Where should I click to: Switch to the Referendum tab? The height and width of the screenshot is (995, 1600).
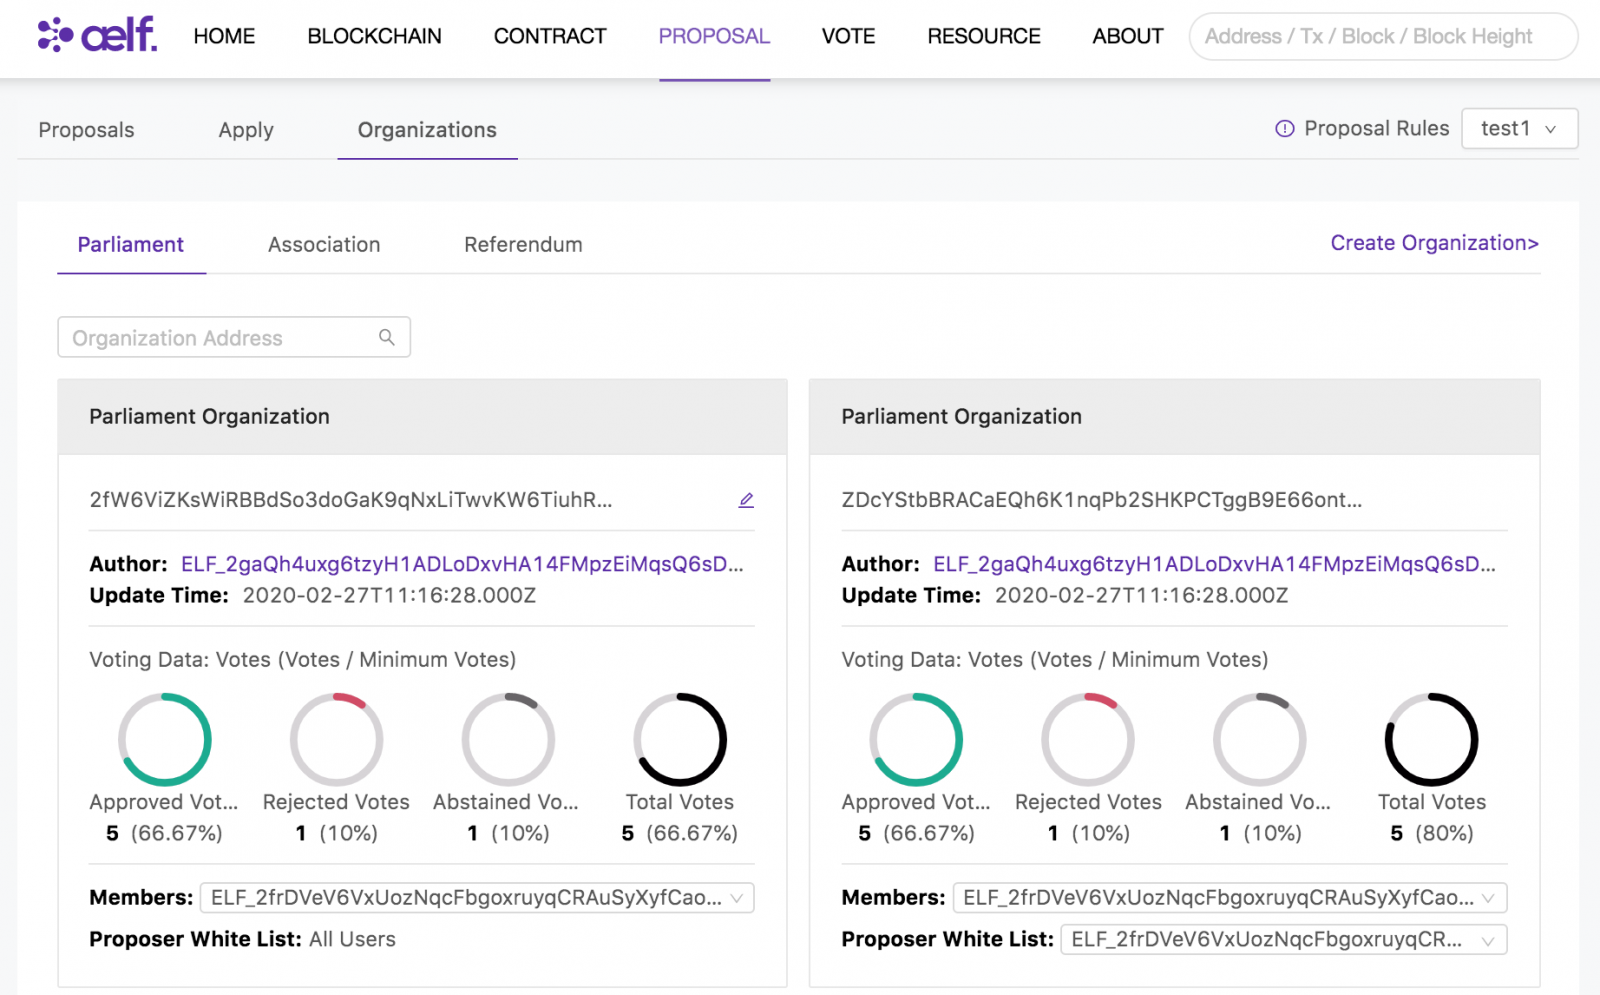(x=523, y=245)
